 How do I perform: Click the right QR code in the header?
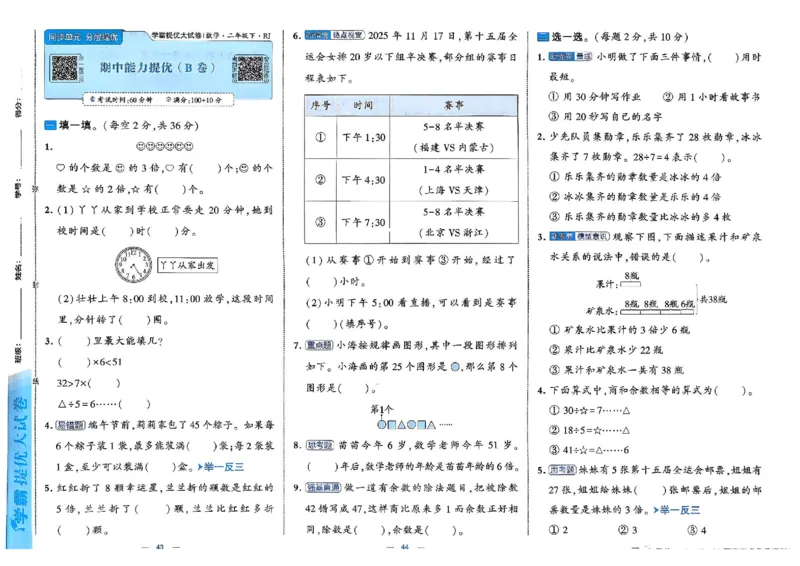(x=248, y=69)
